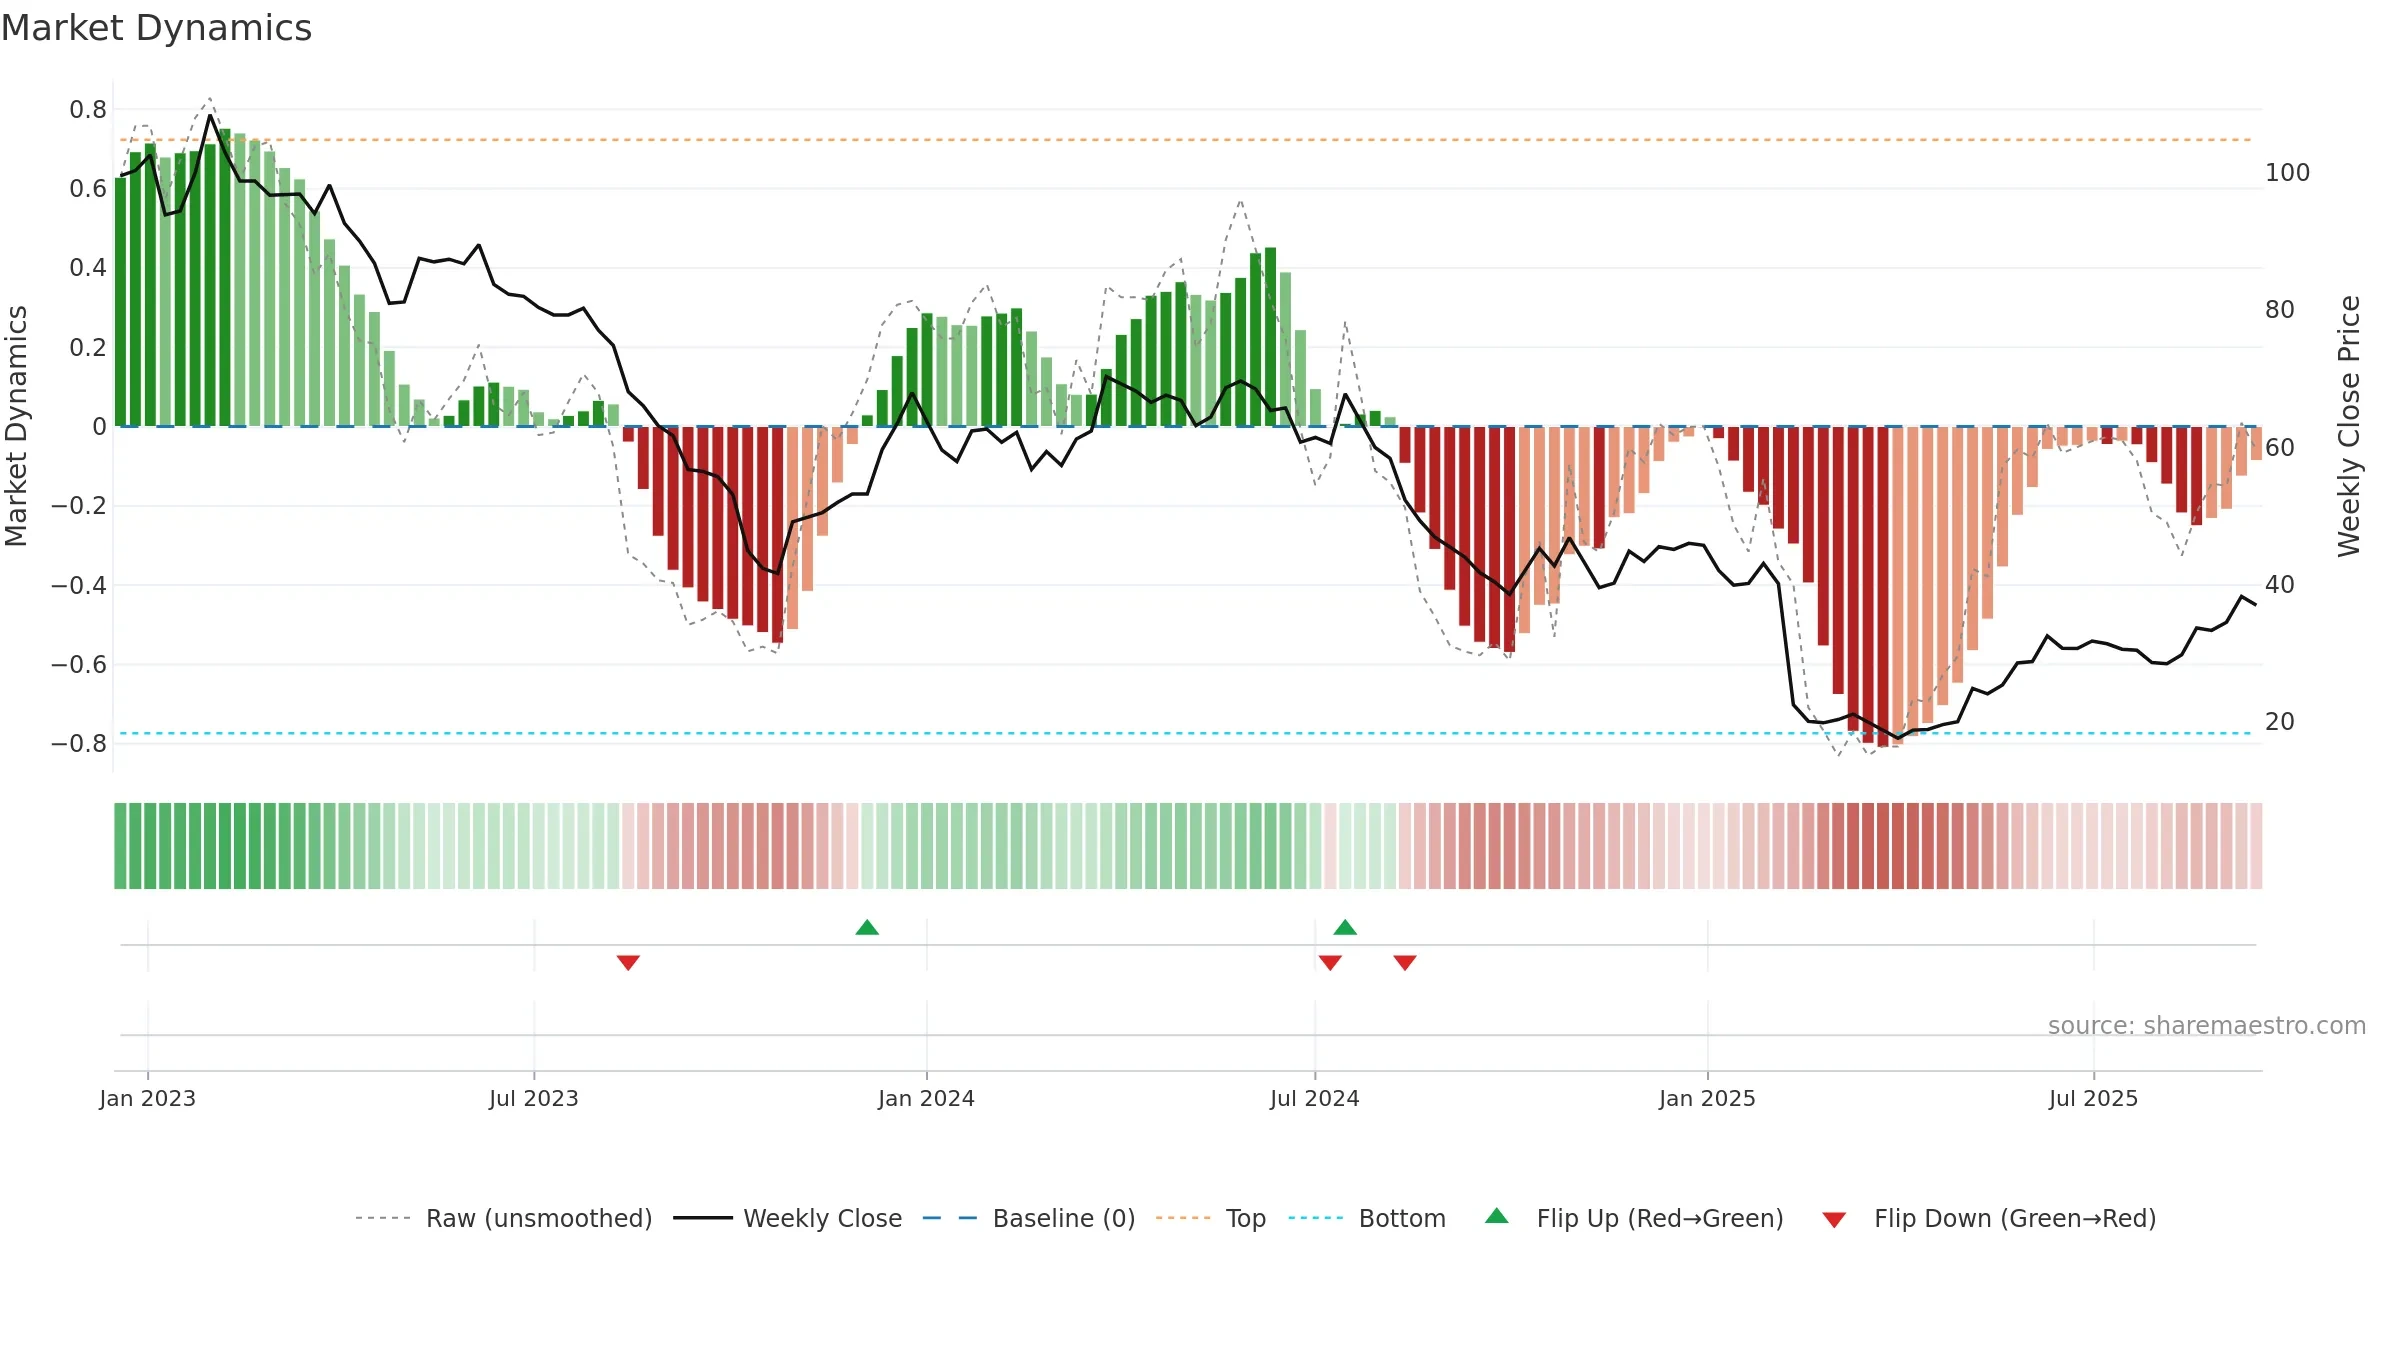Click the Weekly Close legend entry
Screen dimensions: 2400x1350
787,1218
